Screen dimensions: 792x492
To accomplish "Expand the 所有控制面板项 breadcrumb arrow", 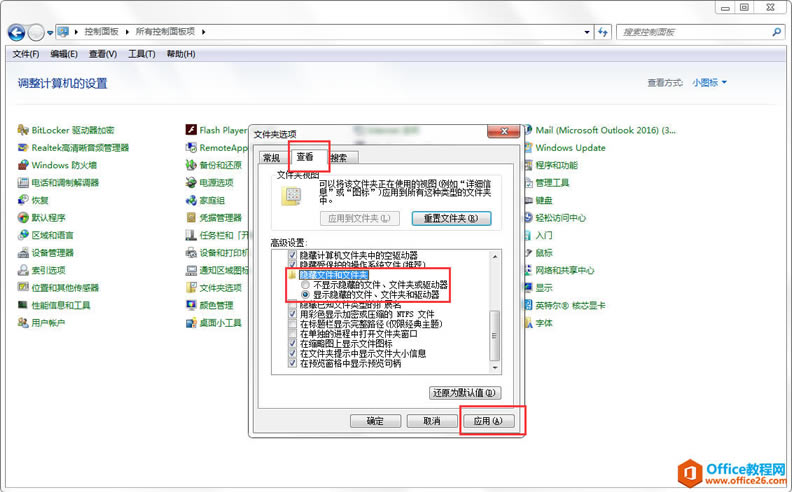I will pyautogui.click(x=203, y=32).
